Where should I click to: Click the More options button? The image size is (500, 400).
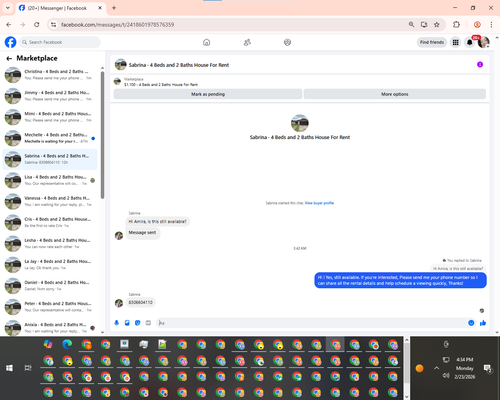[x=395, y=94]
